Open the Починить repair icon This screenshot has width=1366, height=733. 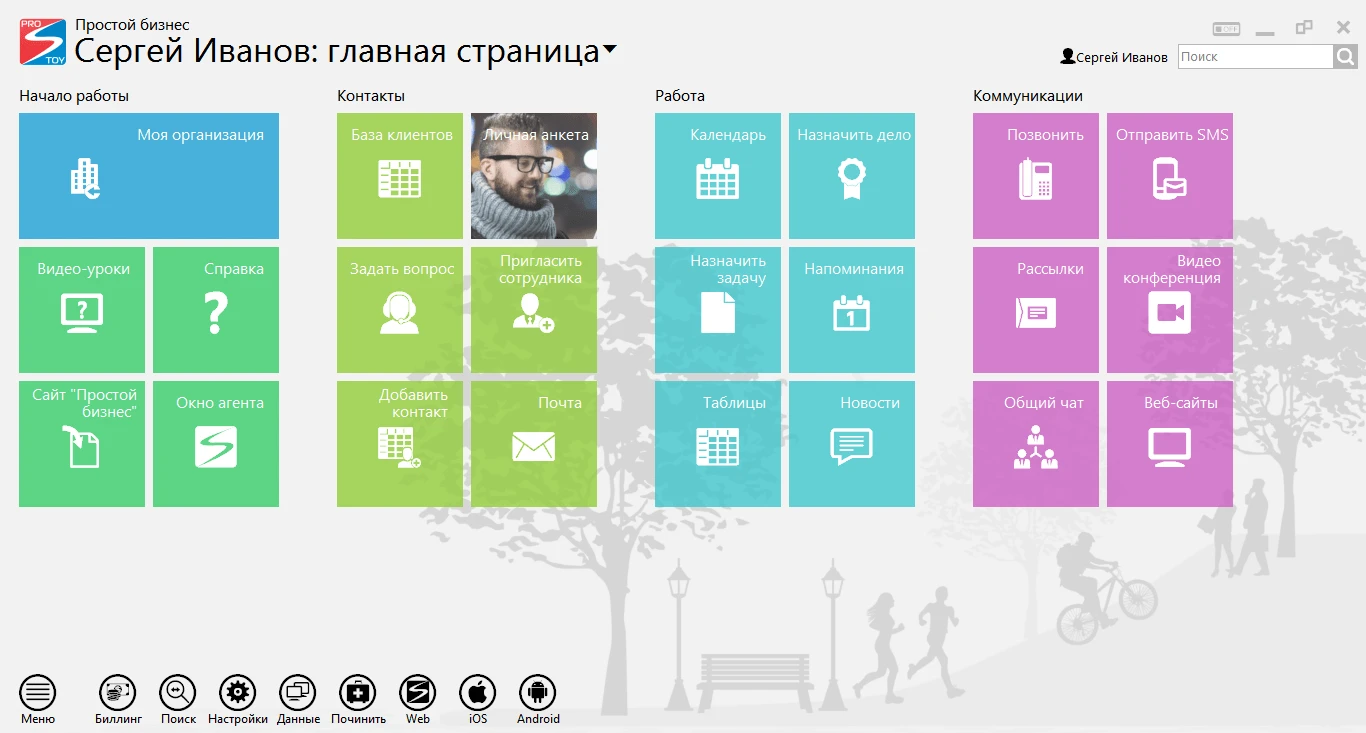coord(358,692)
